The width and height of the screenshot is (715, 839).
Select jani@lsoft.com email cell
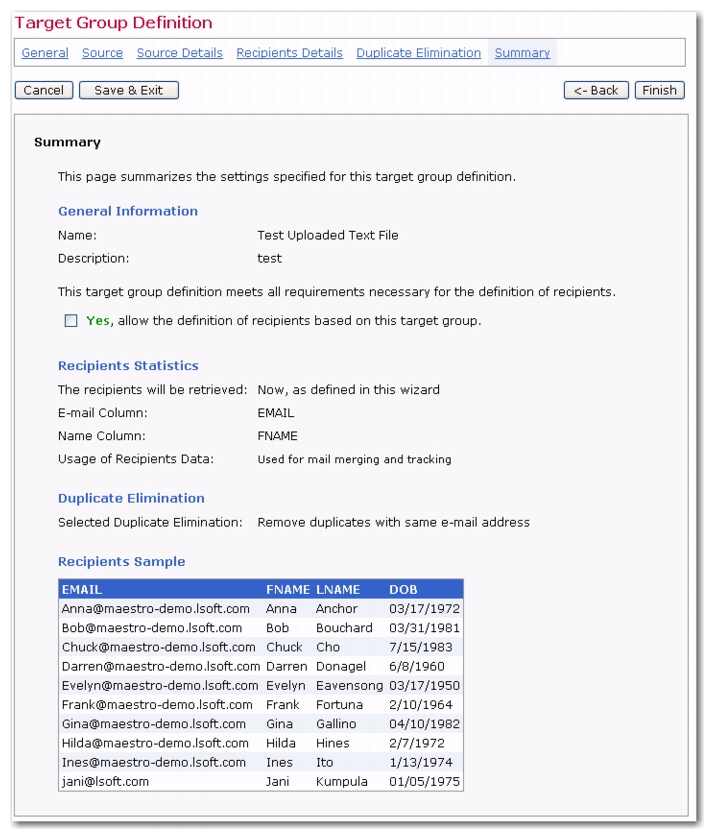pyautogui.click(x=105, y=782)
